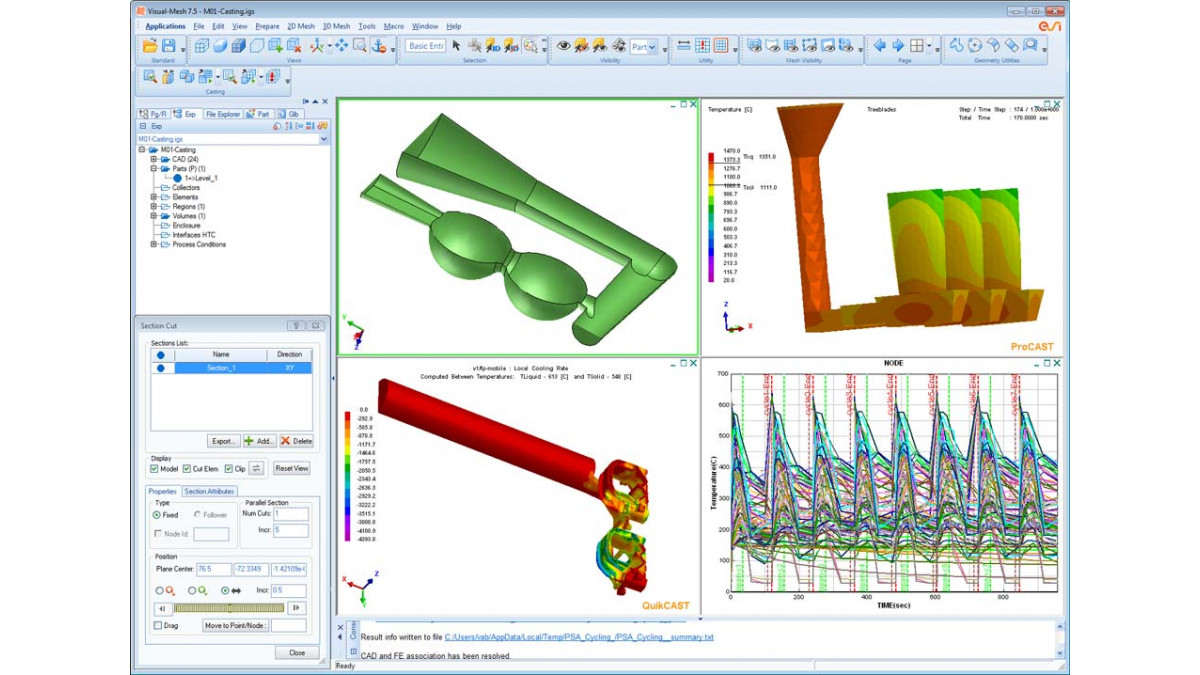Switch to the File Explorer tab
The height and width of the screenshot is (675, 1200).
coord(222,114)
